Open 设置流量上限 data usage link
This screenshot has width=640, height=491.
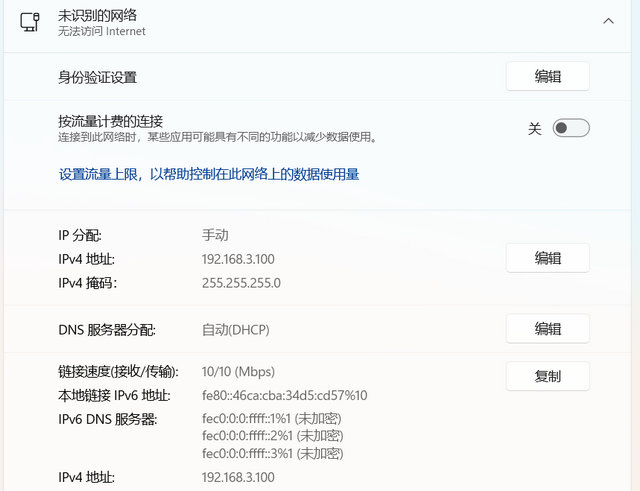(x=209, y=174)
